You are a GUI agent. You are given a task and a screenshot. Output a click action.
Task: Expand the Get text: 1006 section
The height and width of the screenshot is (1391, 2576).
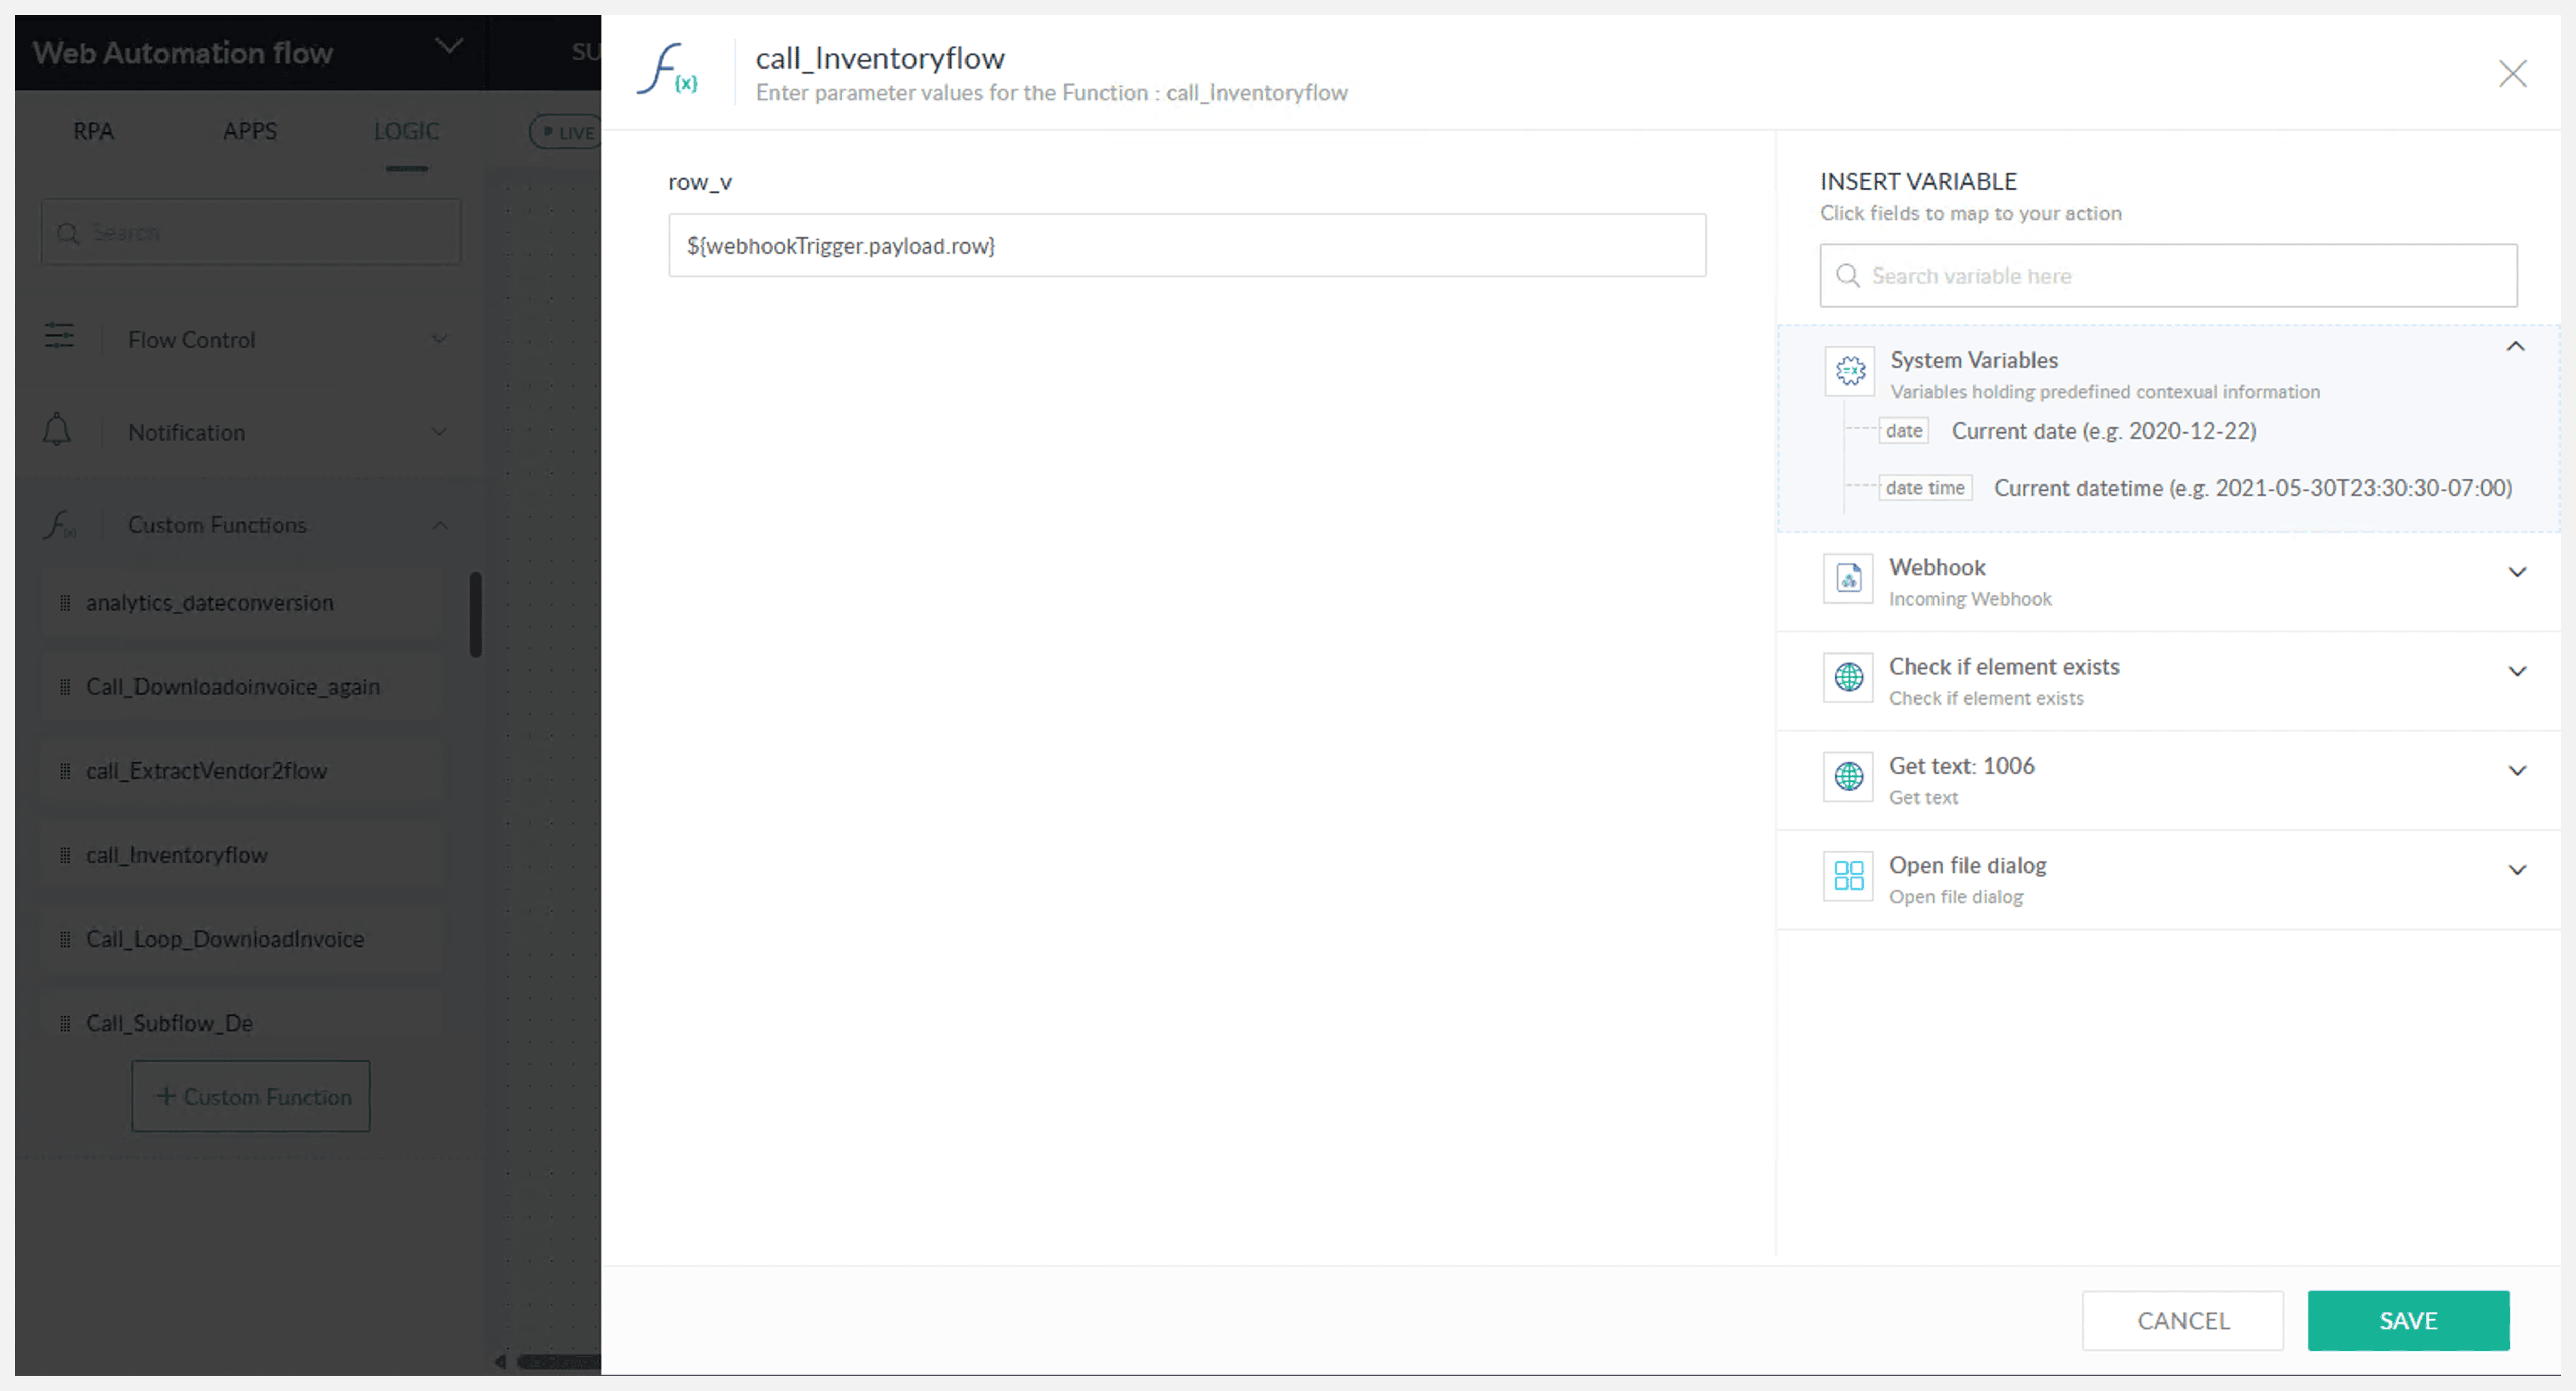pos(2516,771)
